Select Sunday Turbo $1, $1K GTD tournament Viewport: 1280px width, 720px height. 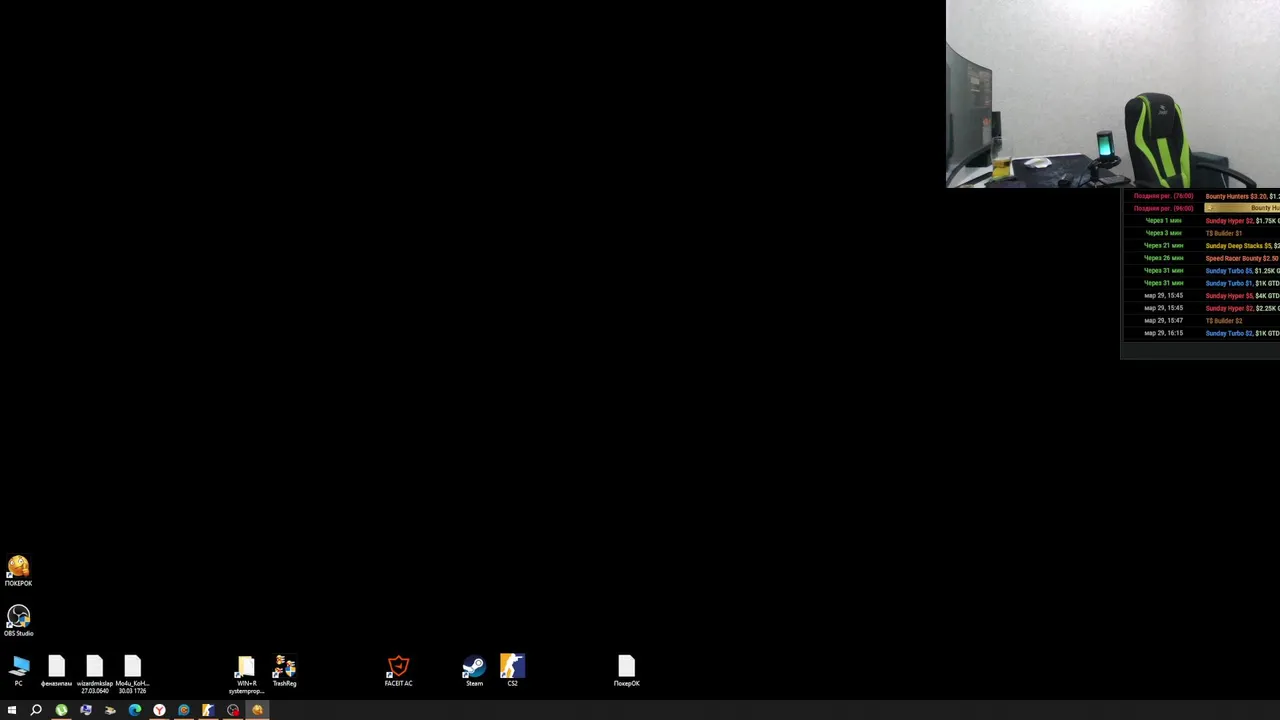(x=1242, y=283)
